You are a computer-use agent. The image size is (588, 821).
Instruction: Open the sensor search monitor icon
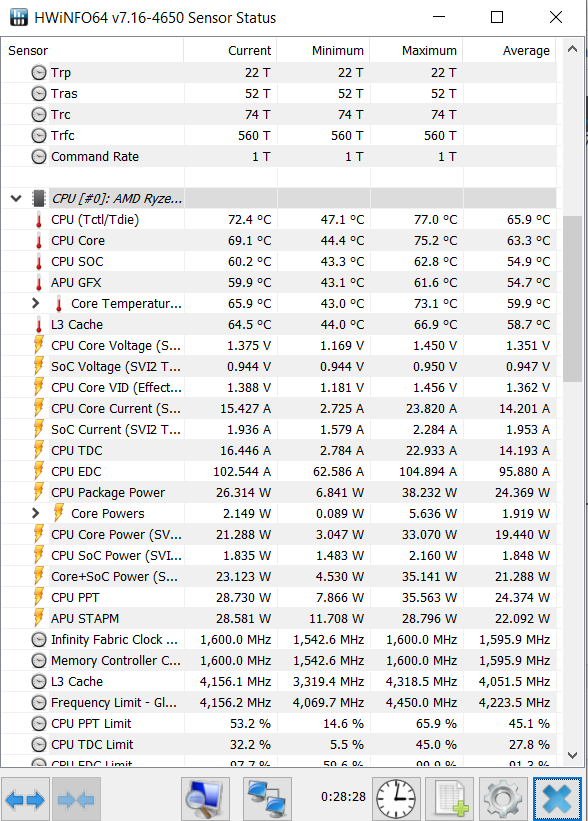click(205, 799)
